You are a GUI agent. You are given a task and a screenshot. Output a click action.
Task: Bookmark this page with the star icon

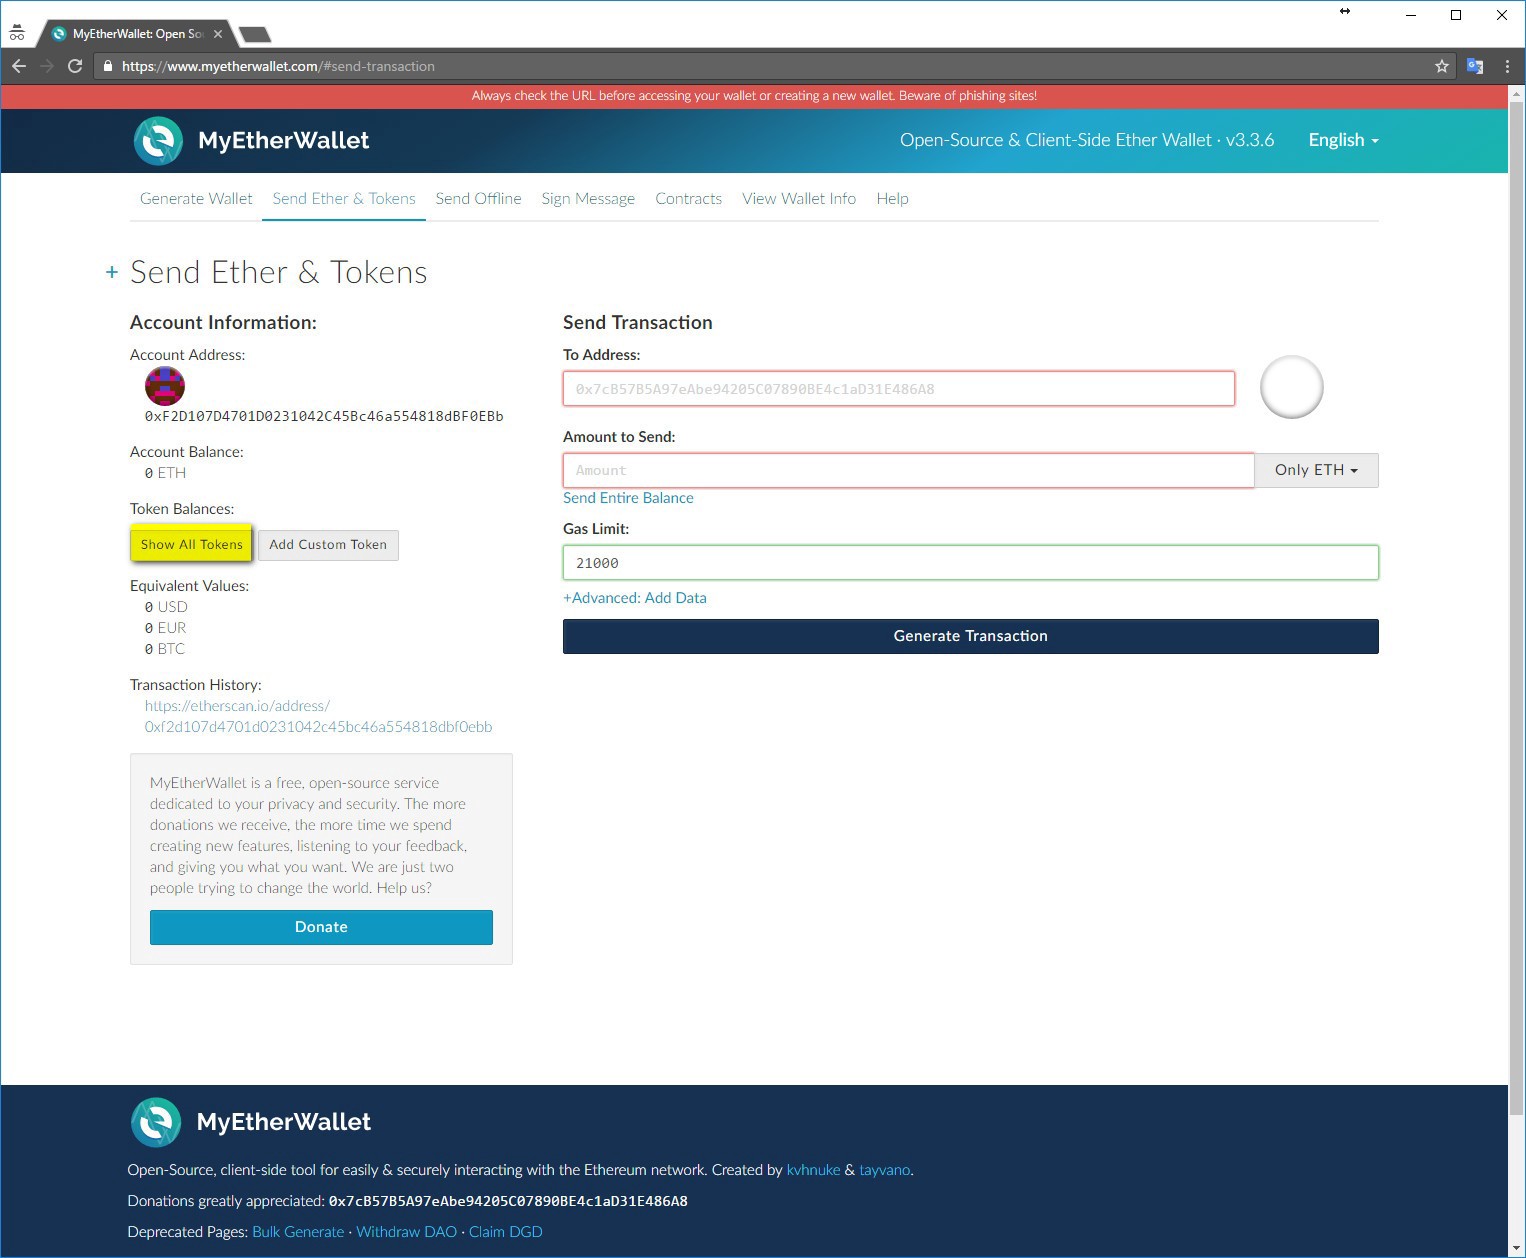point(1442,66)
